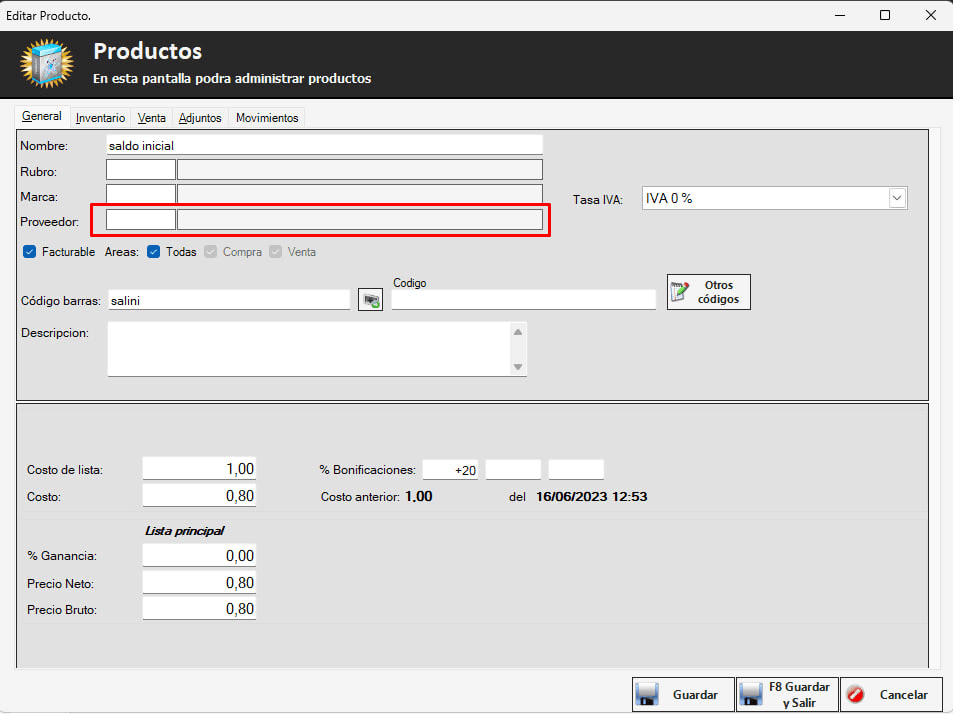The image size is (953, 714).
Task: Click the floppy disk icon on F8 Guardar y Salir
Action: [x=751, y=695]
